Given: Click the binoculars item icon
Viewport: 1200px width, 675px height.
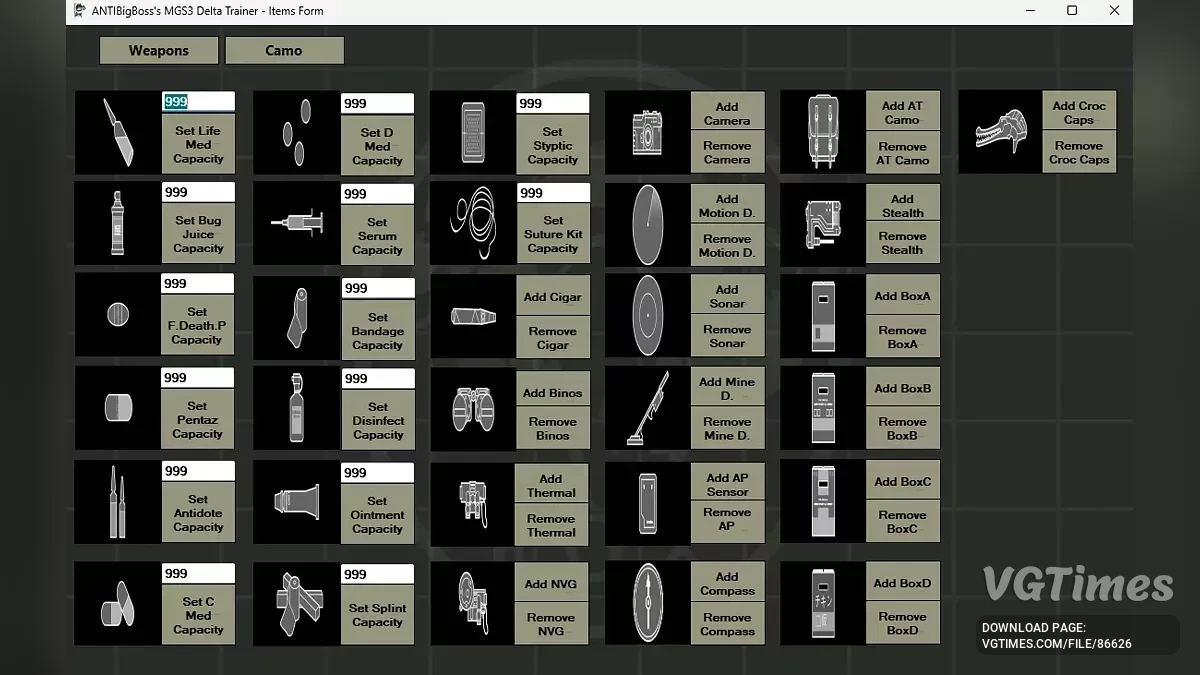Looking at the screenshot, I should coord(472,409).
